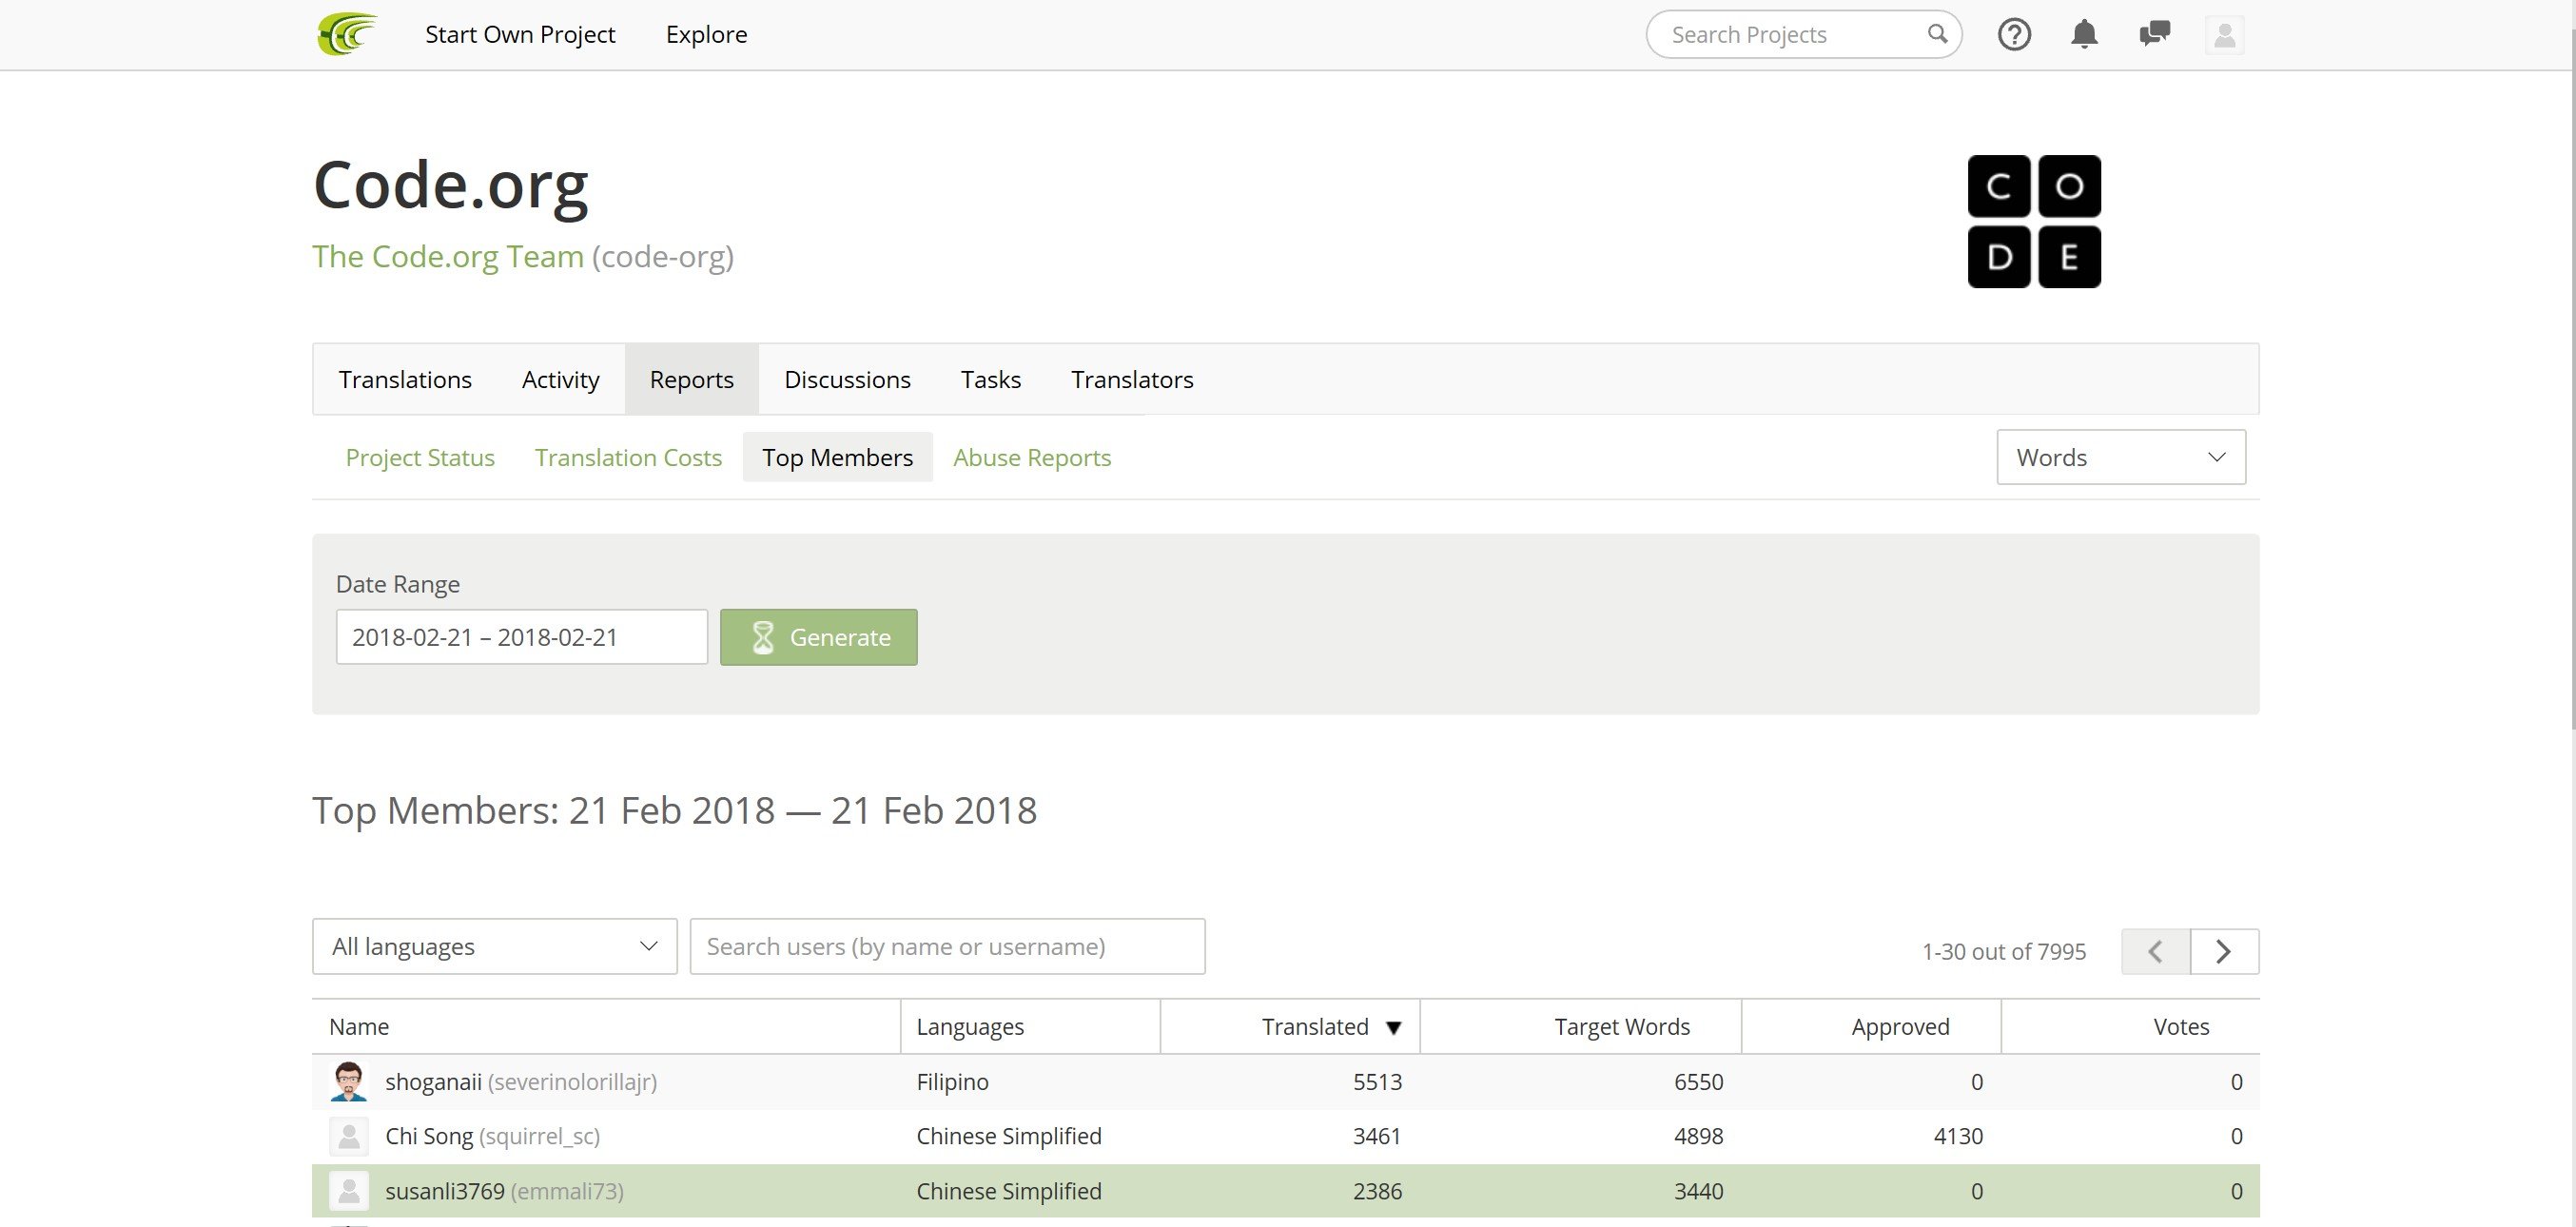Open the All languages filter dropdown

494,946
